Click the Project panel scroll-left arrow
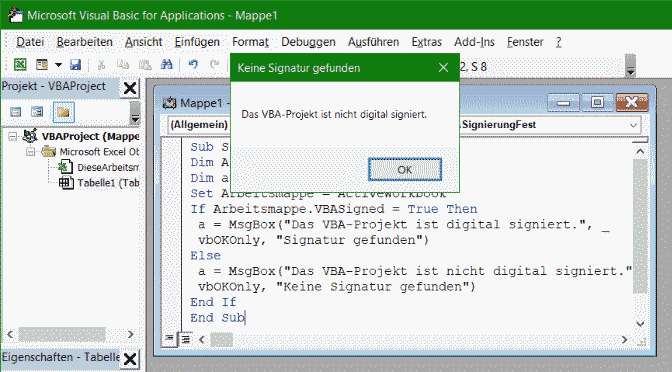The image size is (672, 372). pyautogui.click(x=10, y=334)
